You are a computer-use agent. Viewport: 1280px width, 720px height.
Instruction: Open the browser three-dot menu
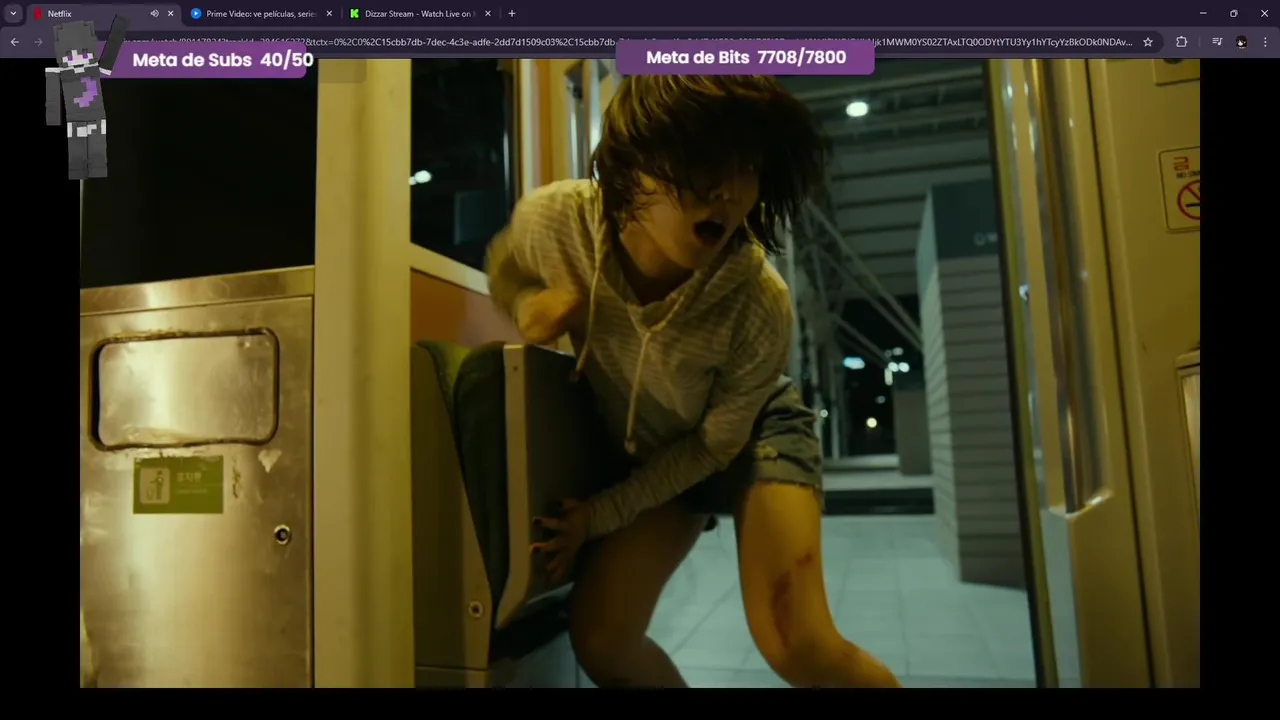[x=1265, y=42]
